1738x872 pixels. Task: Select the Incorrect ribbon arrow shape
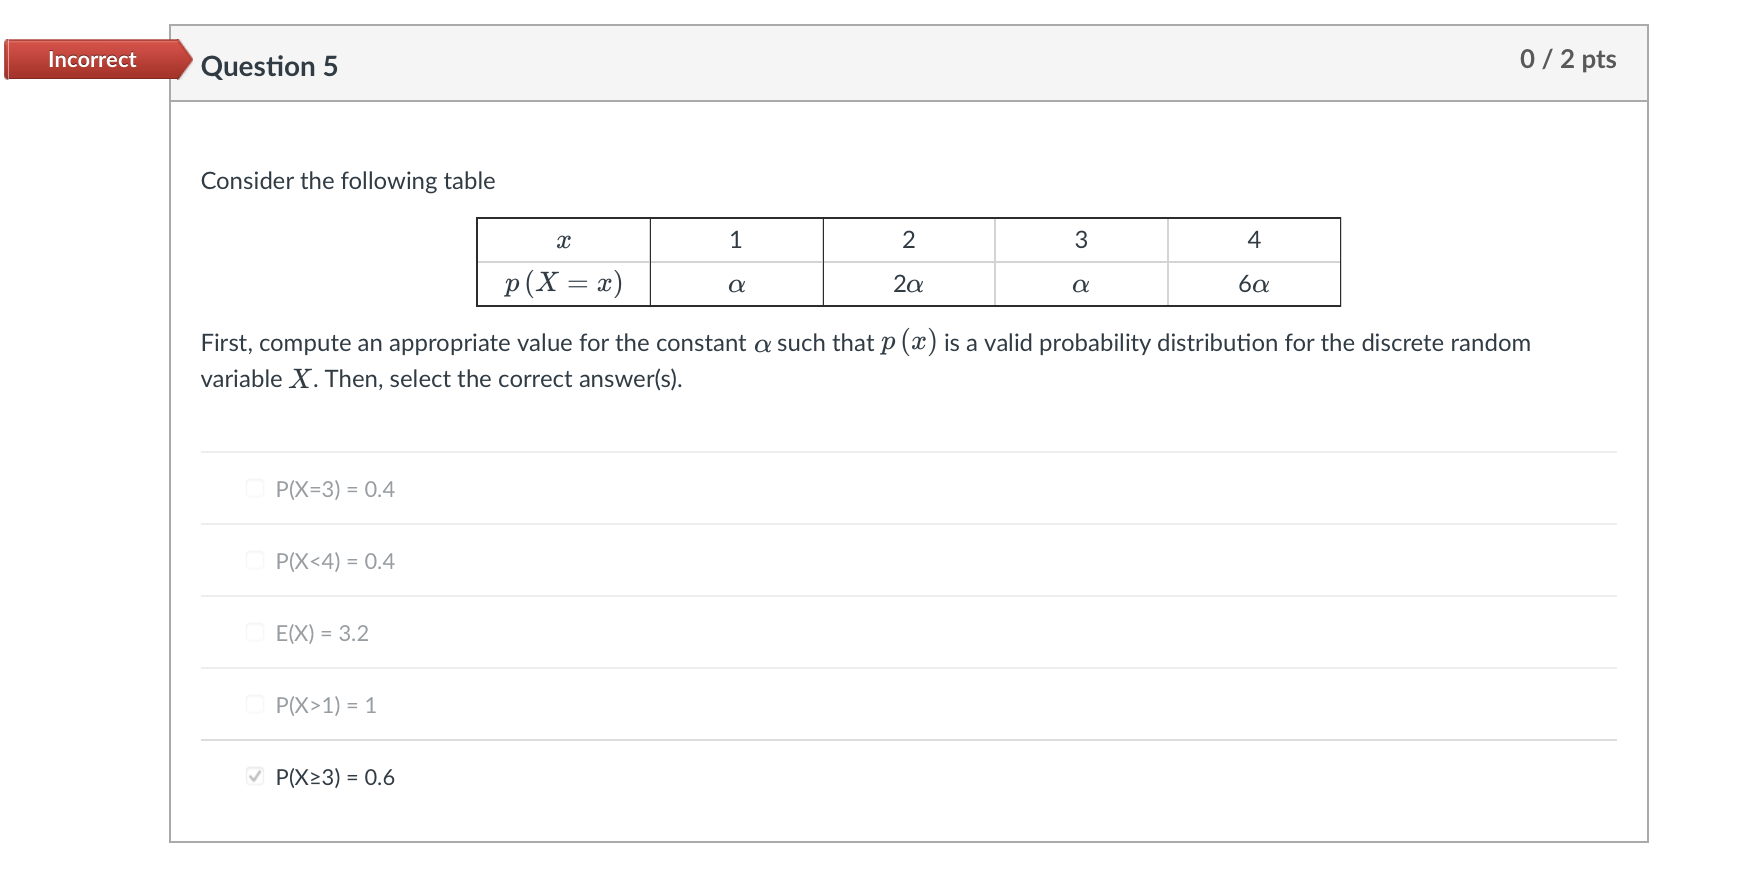pyautogui.click(x=180, y=59)
